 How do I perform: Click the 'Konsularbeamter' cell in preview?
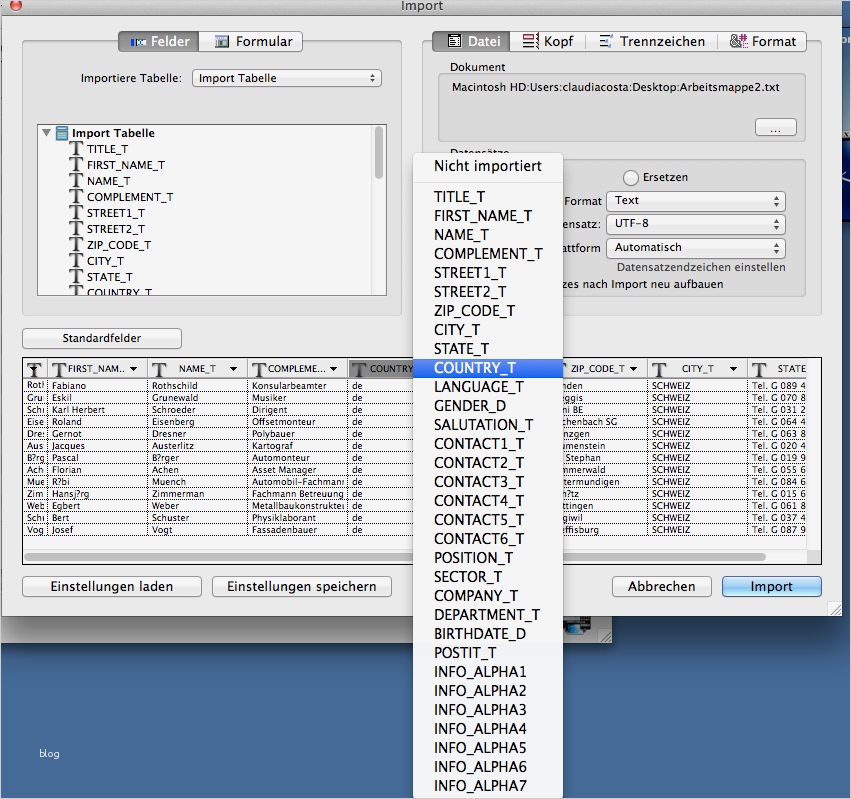pyautogui.click(x=297, y=386)
